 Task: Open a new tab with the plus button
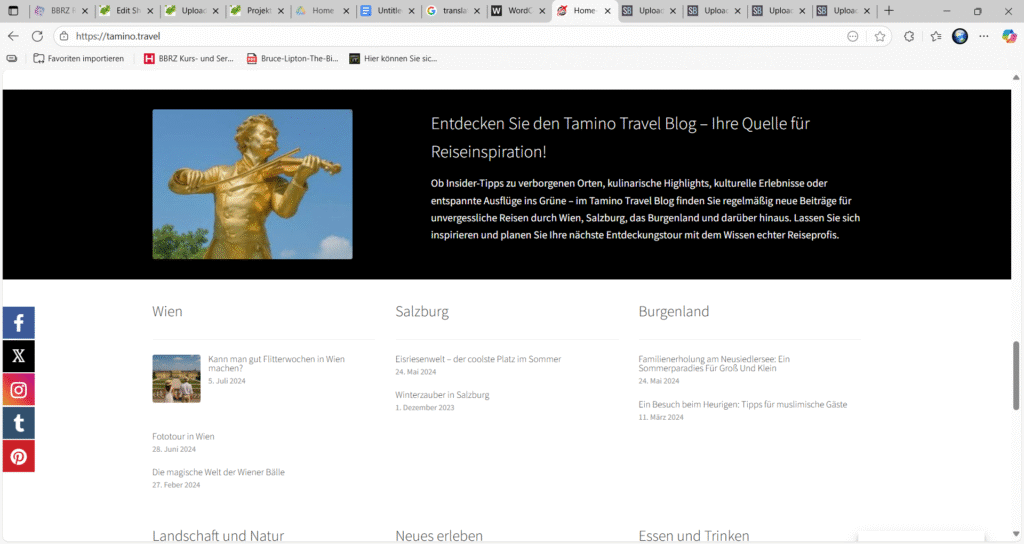click(889, 11)
